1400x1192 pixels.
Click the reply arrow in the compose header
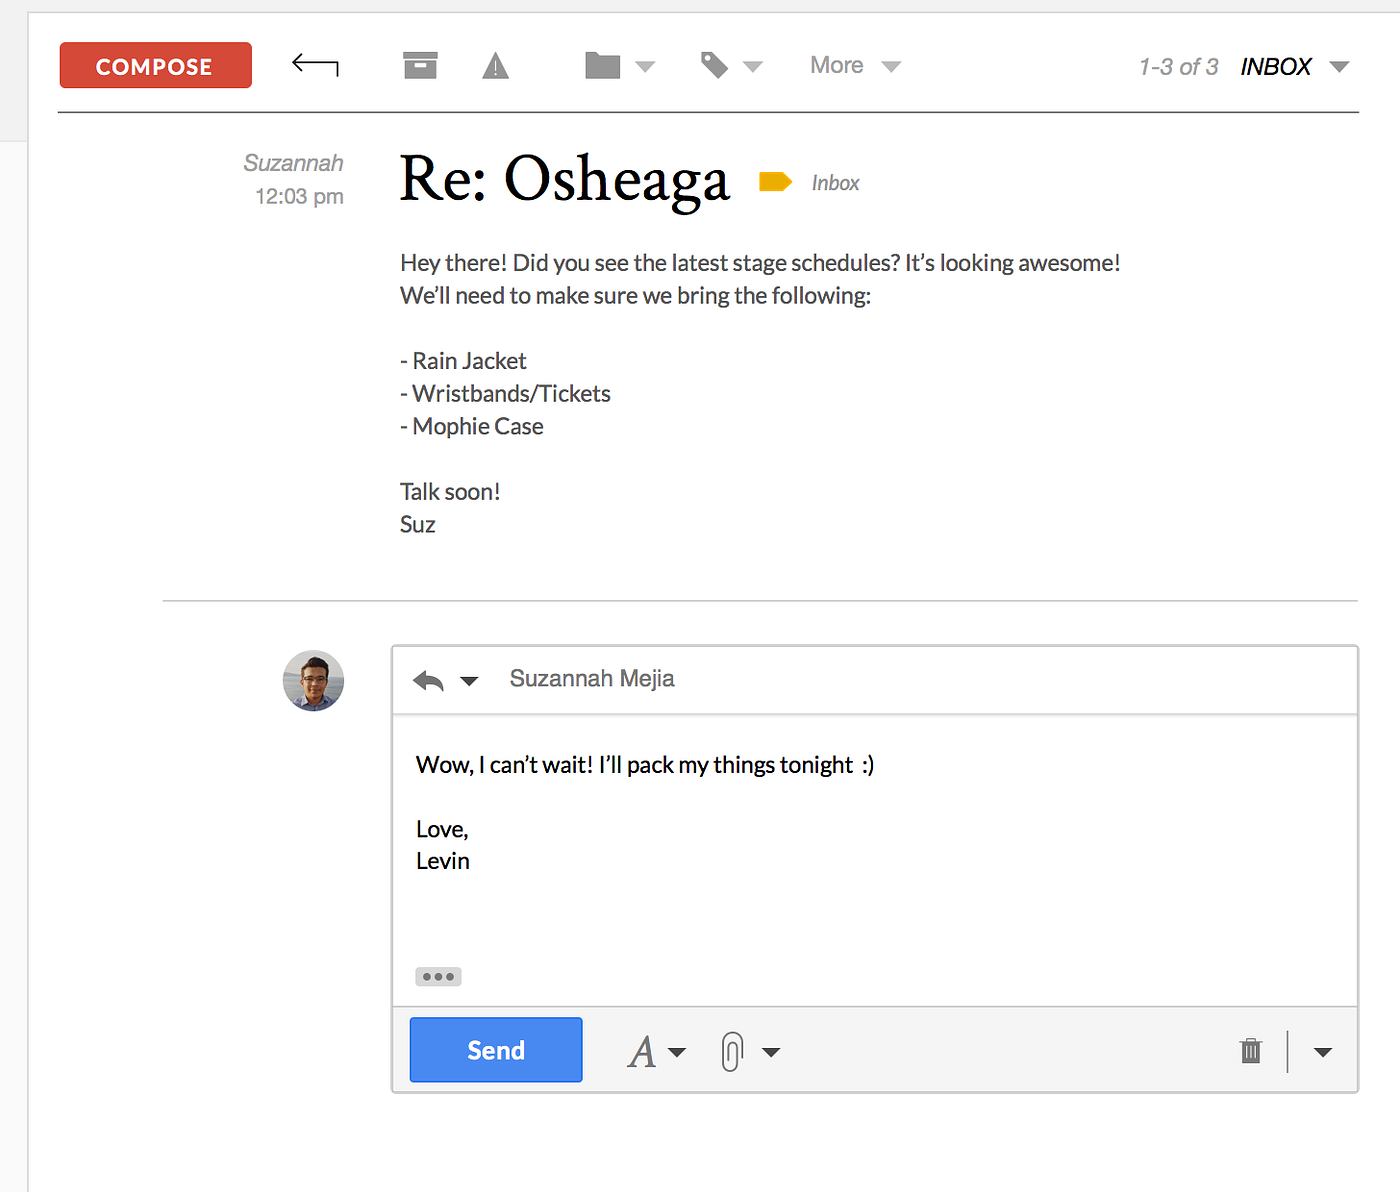coord(428,680)
